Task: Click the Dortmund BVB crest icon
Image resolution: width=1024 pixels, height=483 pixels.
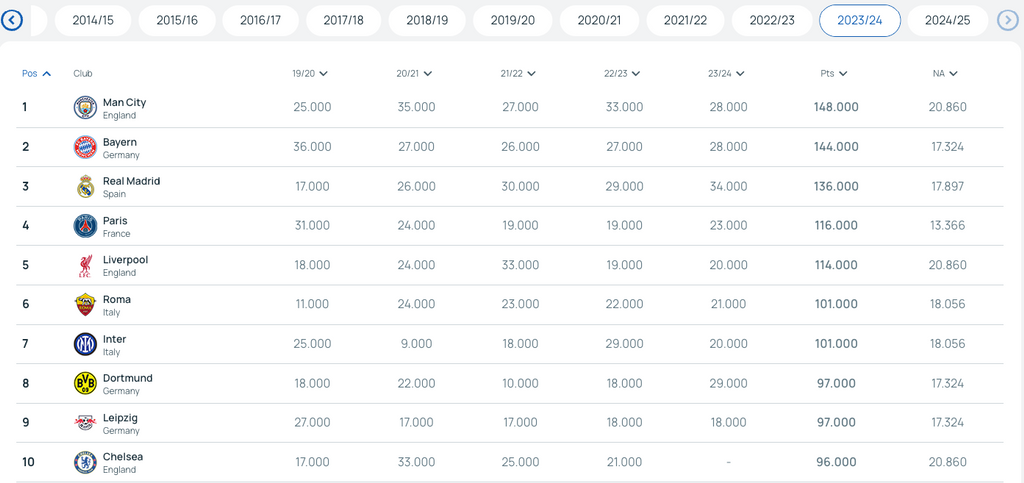Action: pyautogui.click(x=85, y=383)
